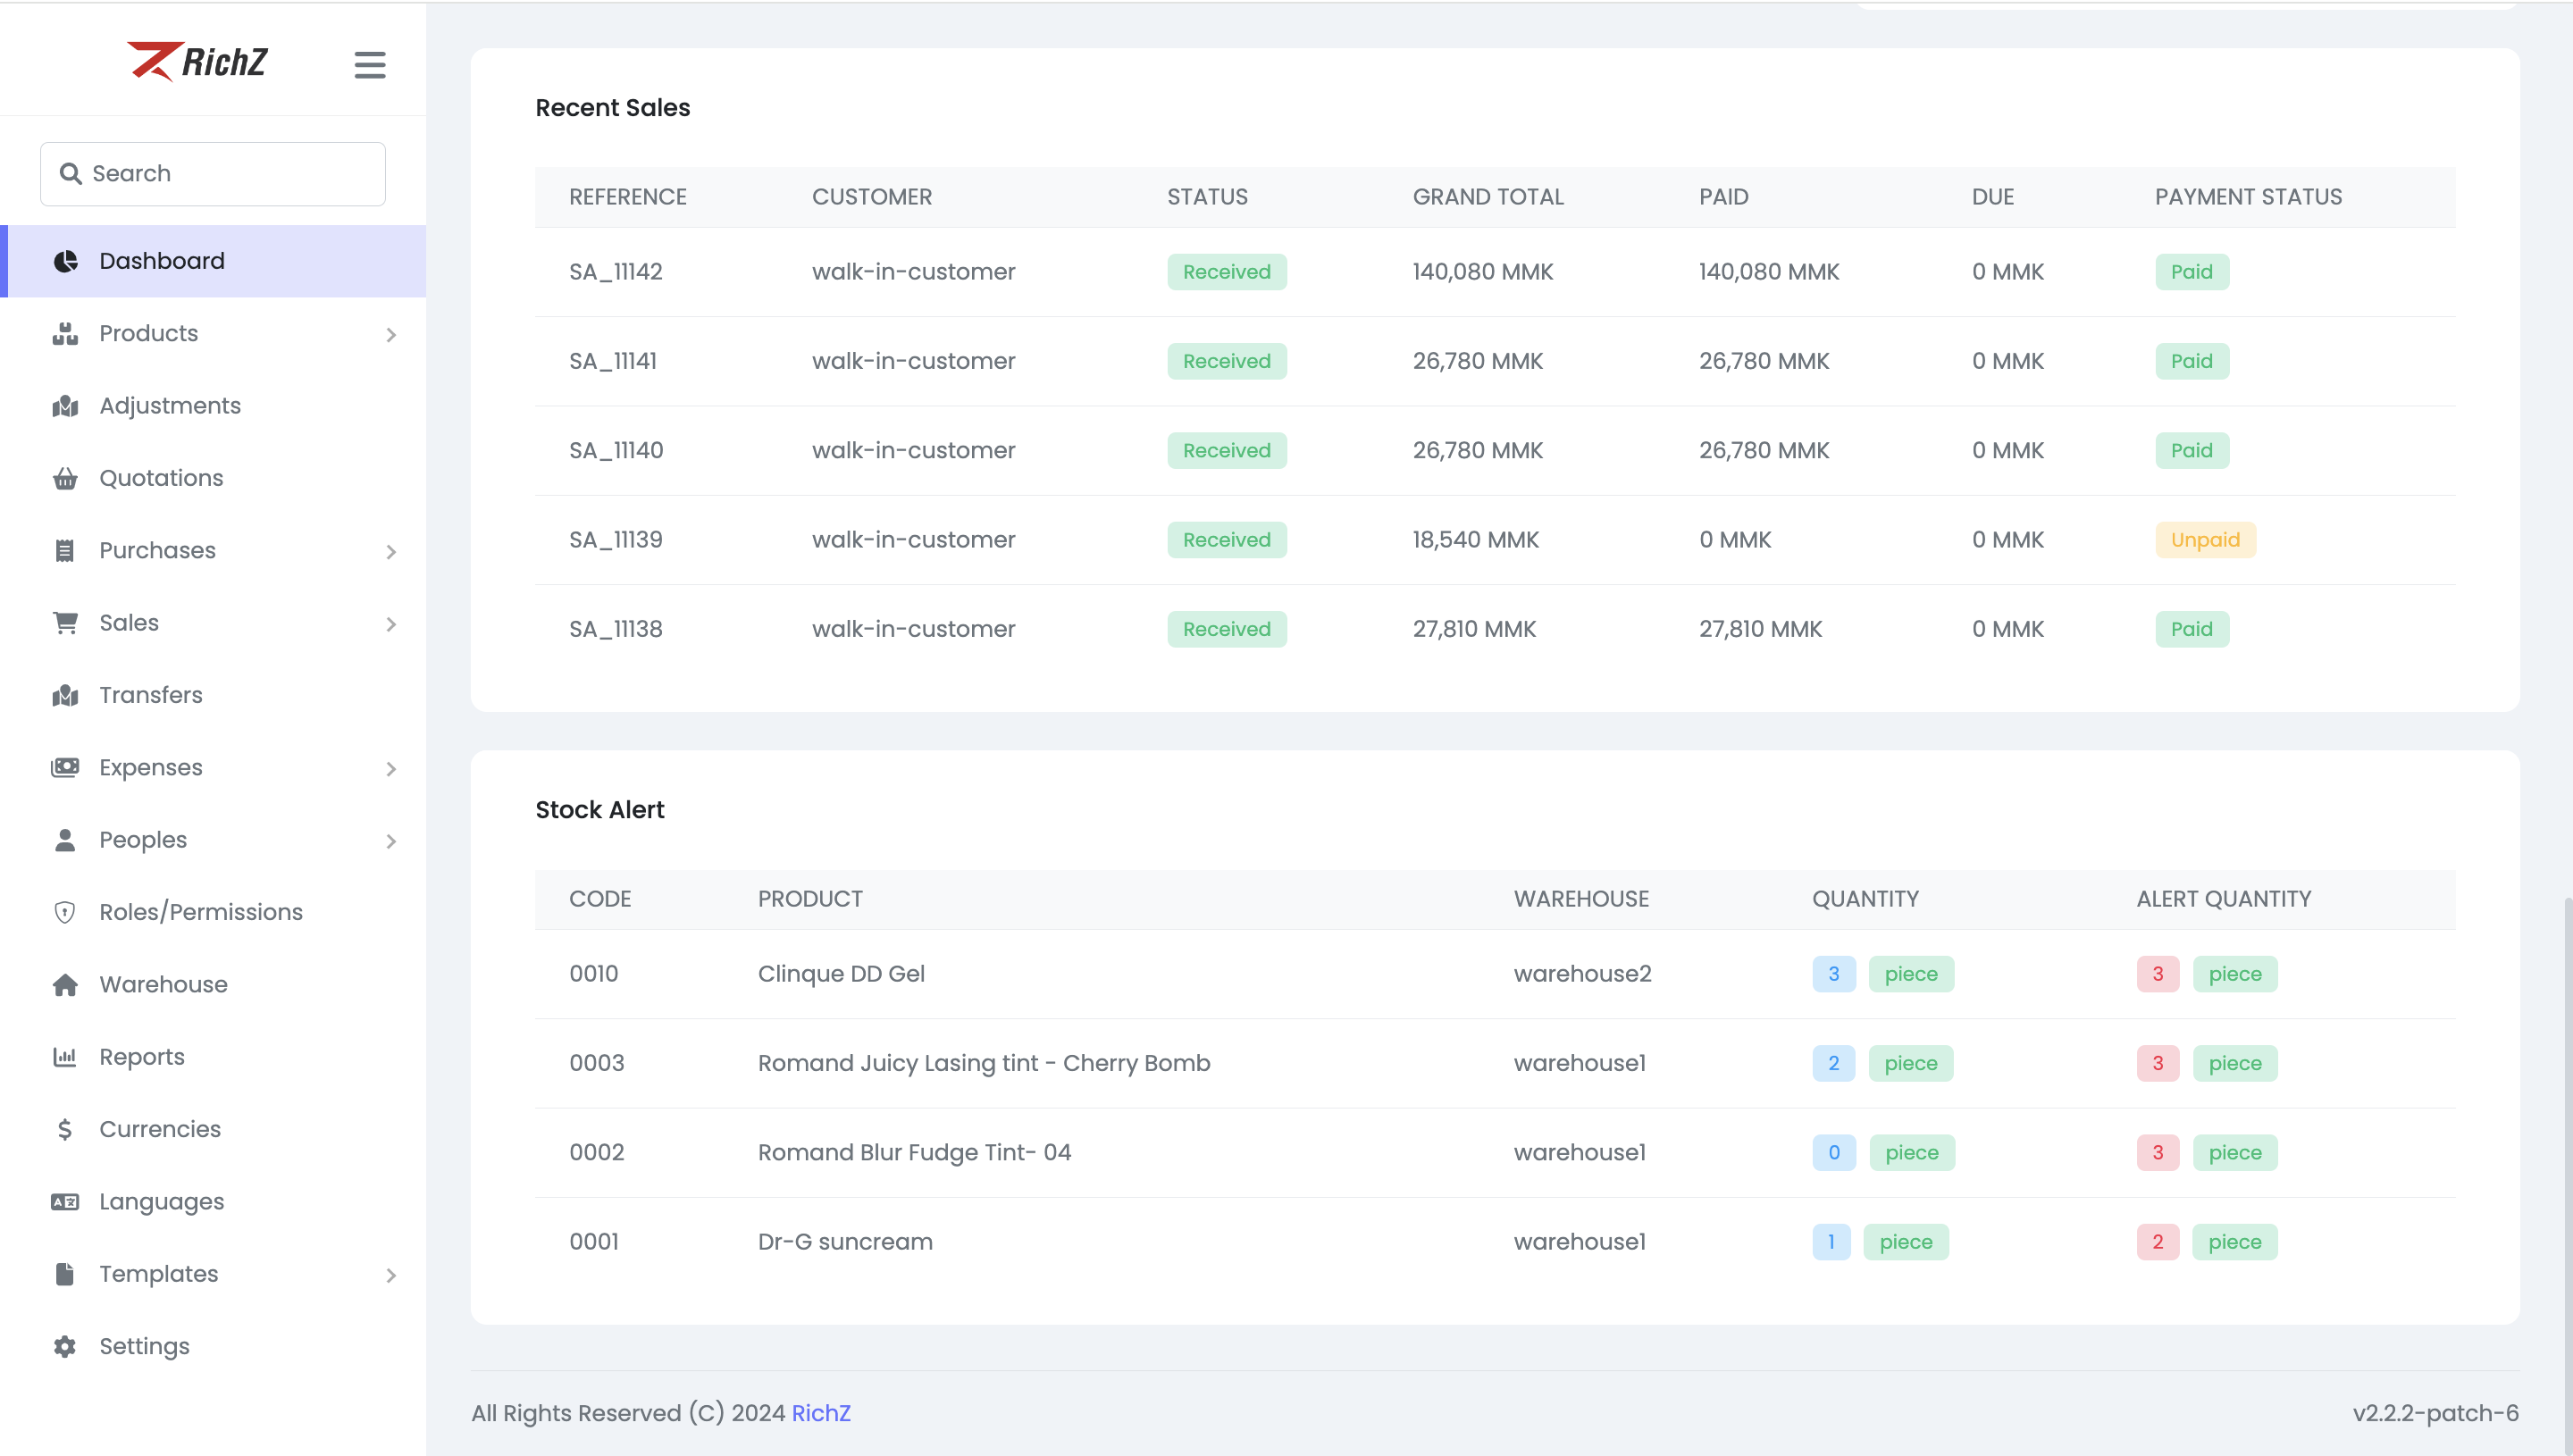Open the Settings menu item
2573x1456 pixels.
pos(213,1347)
